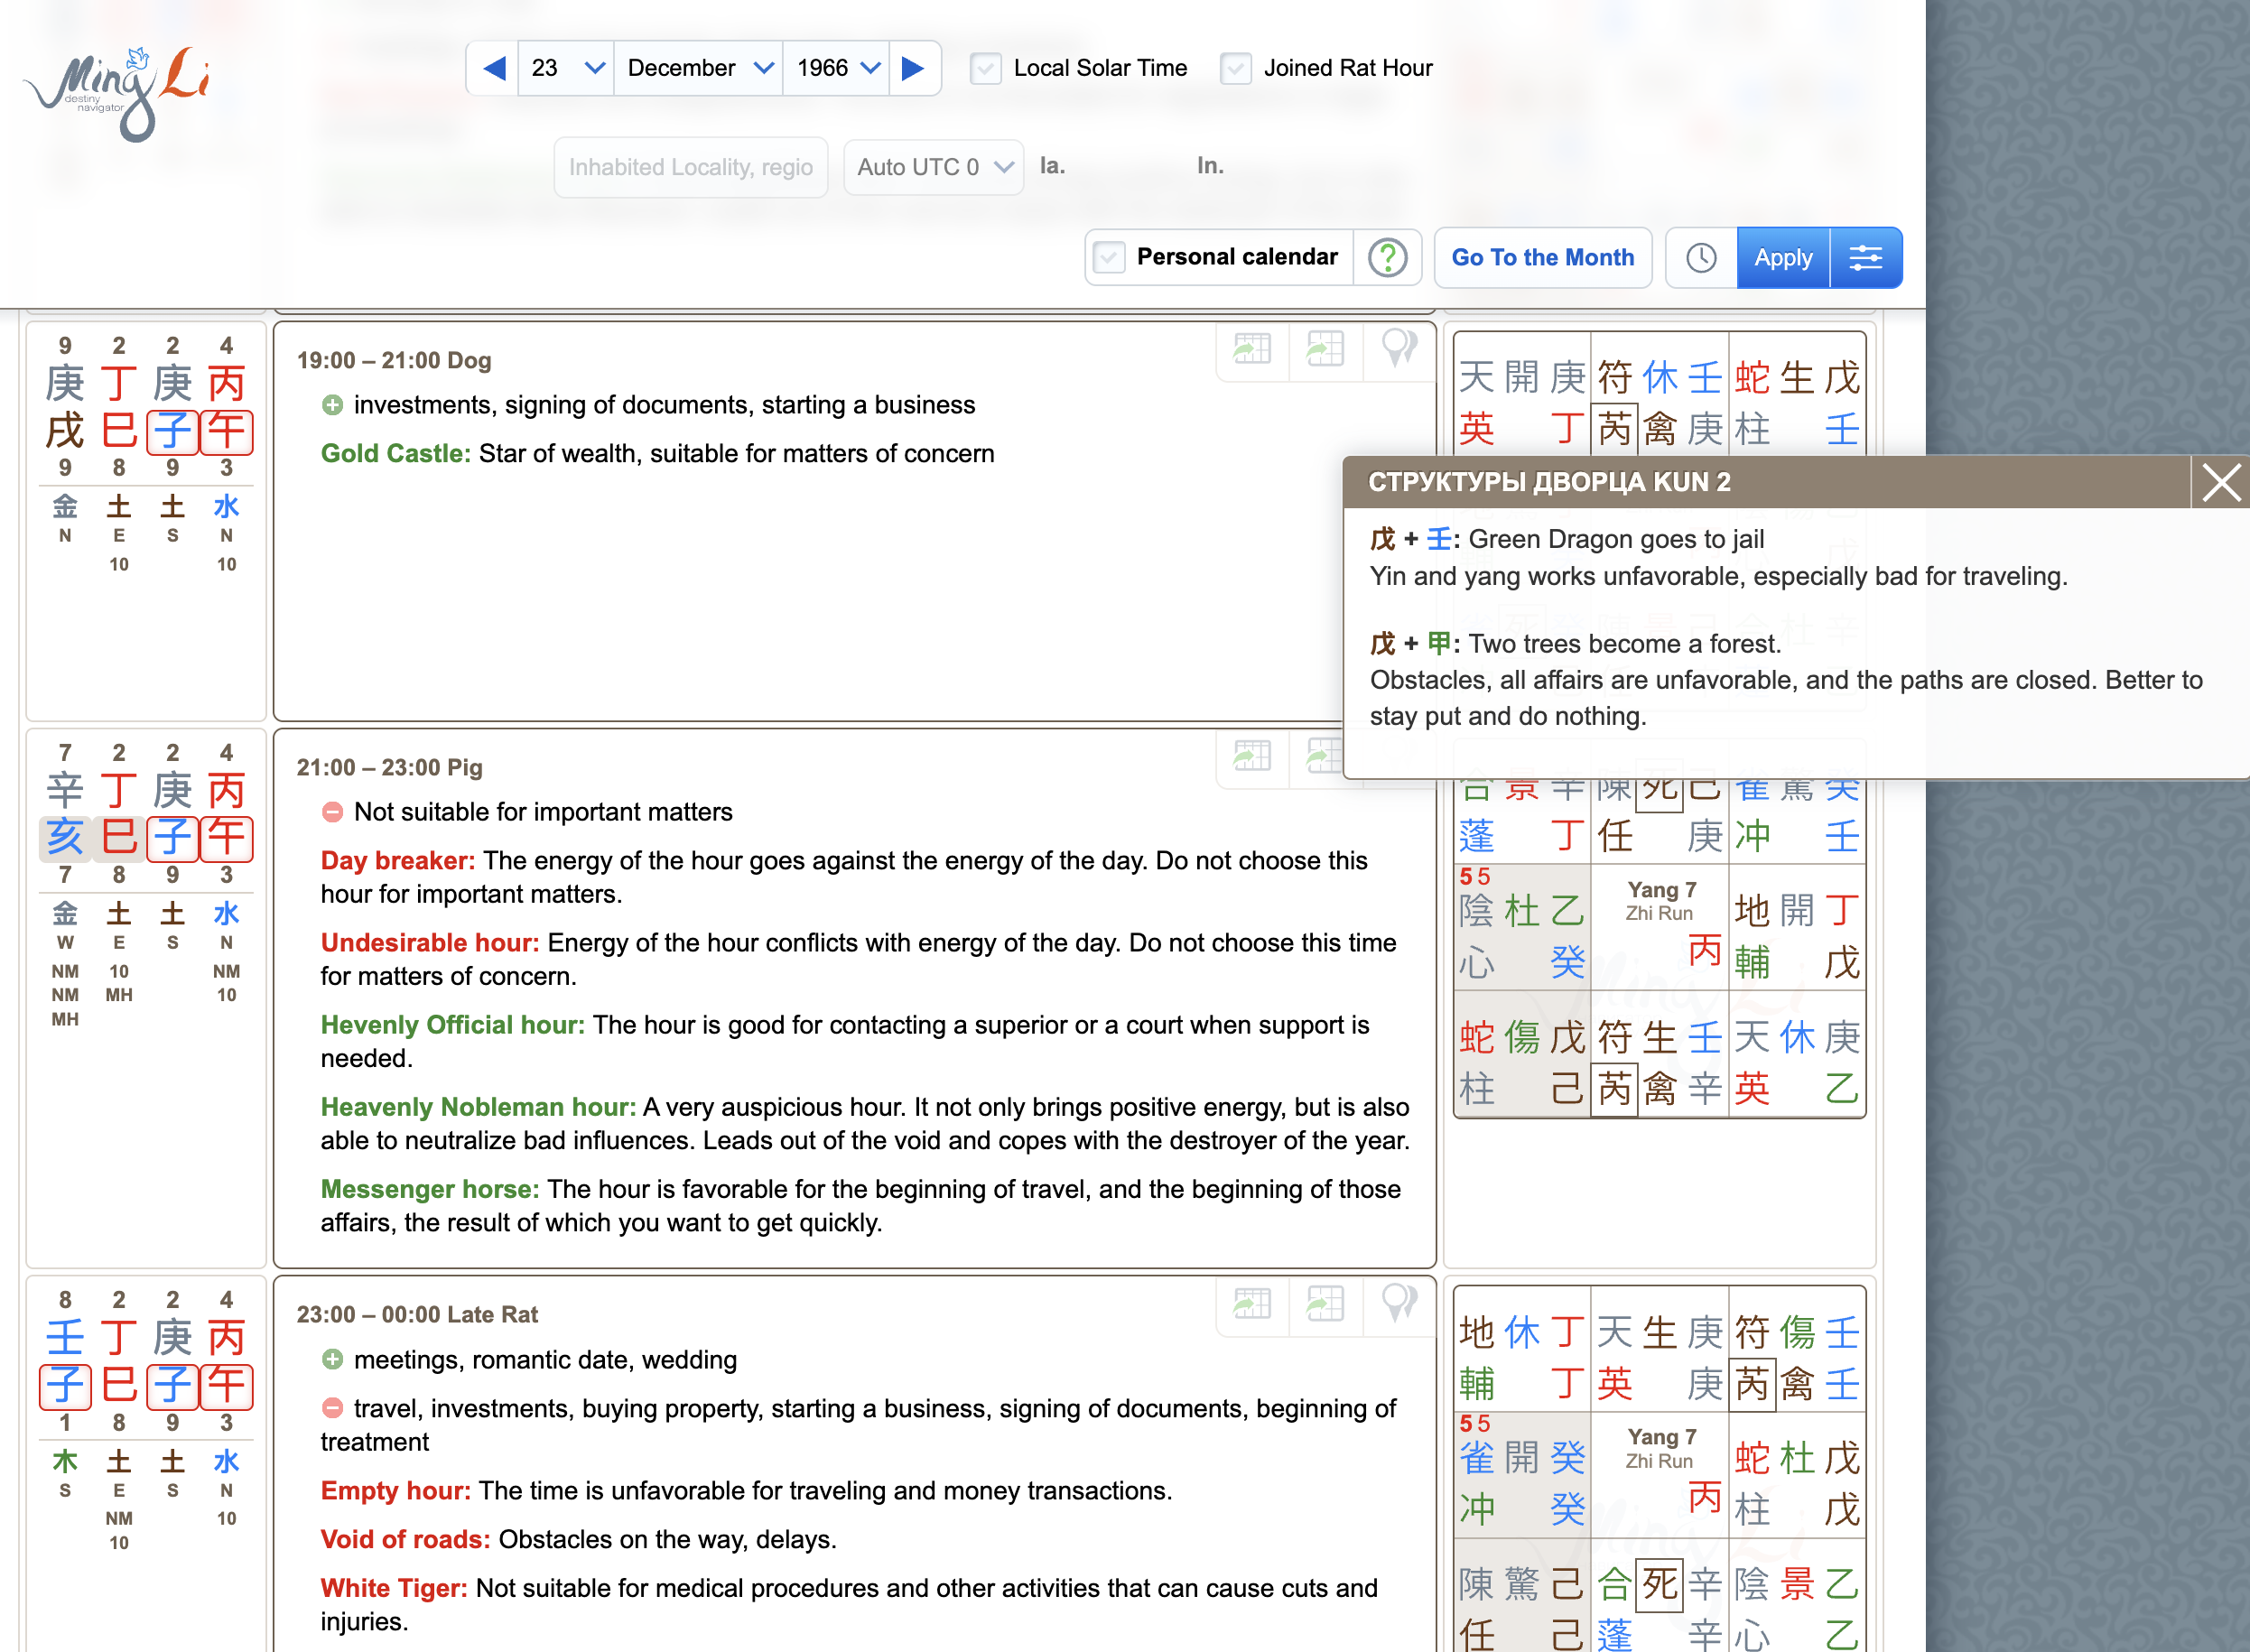Image resolution: width=2250 pixels, height=1652 pixels.
Task: Uncheck the Personal calendar checkbox
Action: tap(1109, 257)
